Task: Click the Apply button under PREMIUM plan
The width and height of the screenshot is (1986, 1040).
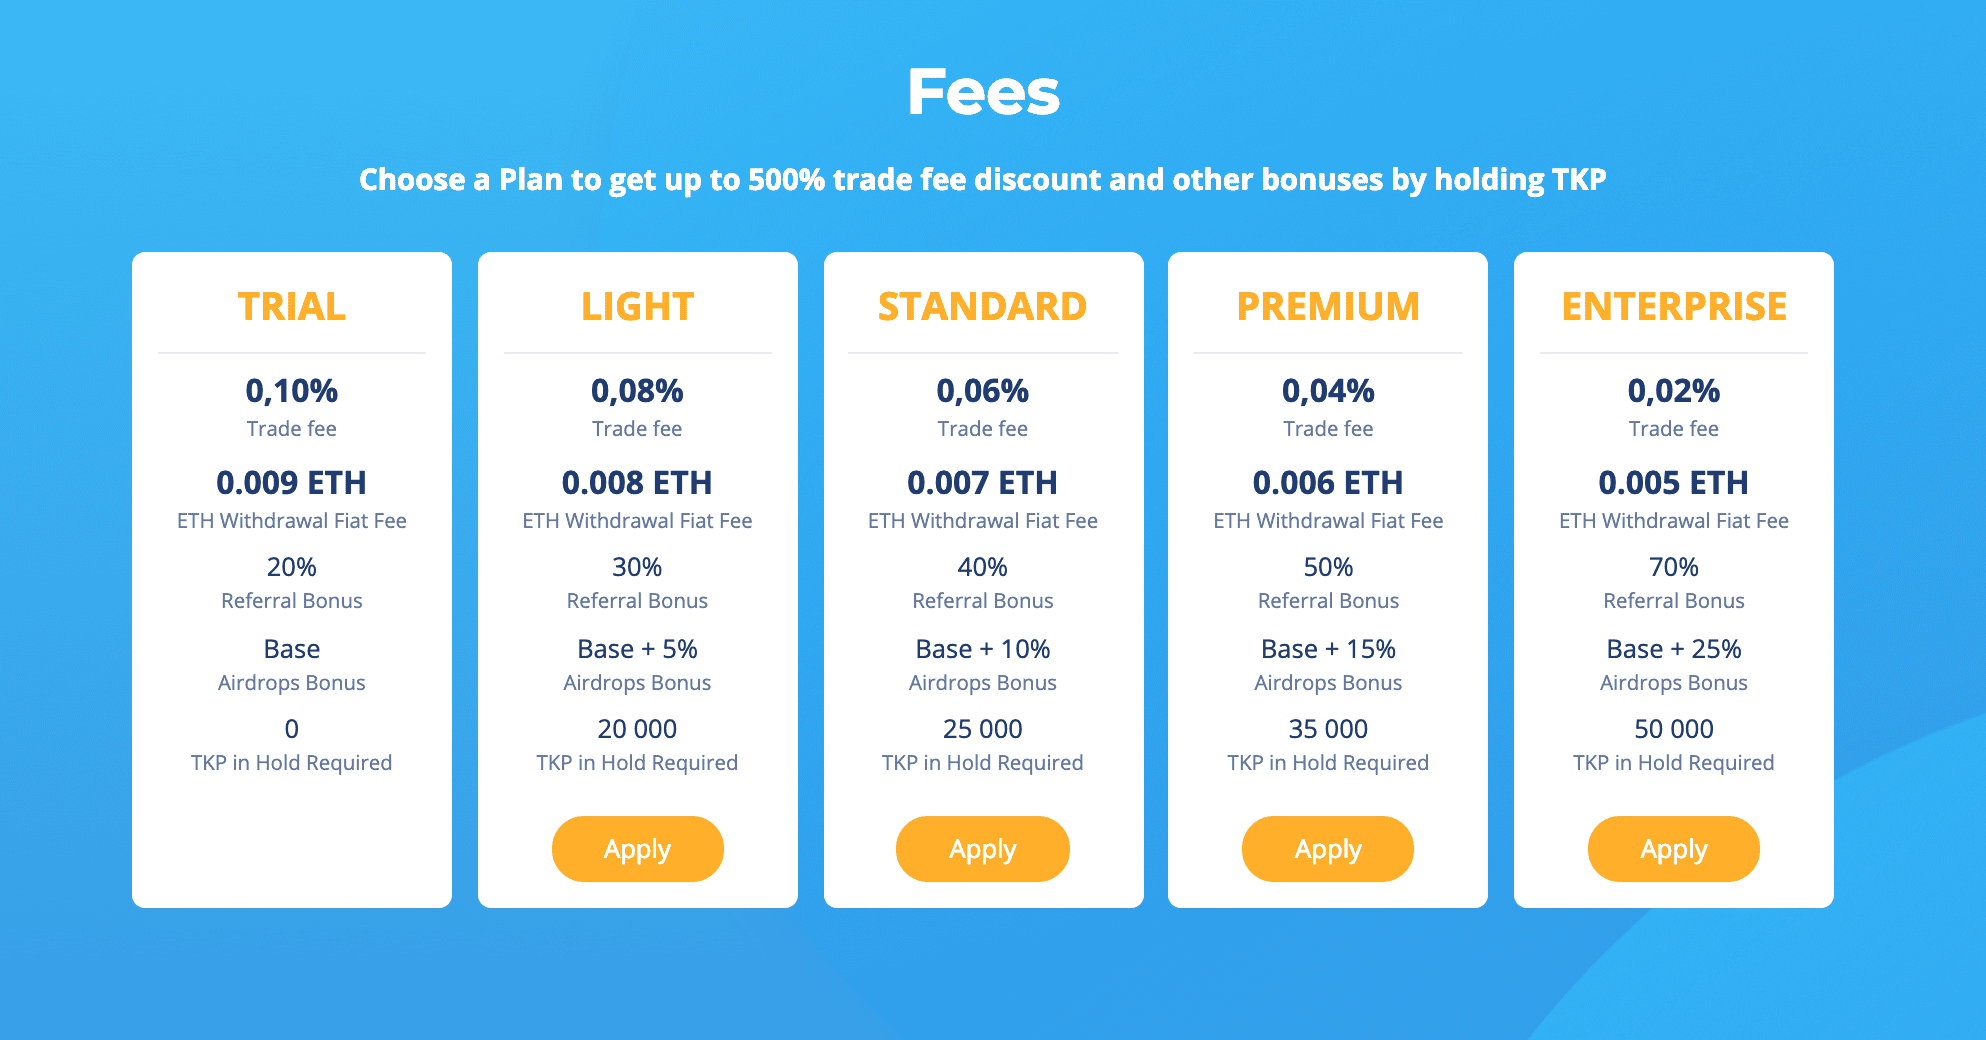Action: point(1327,848)
